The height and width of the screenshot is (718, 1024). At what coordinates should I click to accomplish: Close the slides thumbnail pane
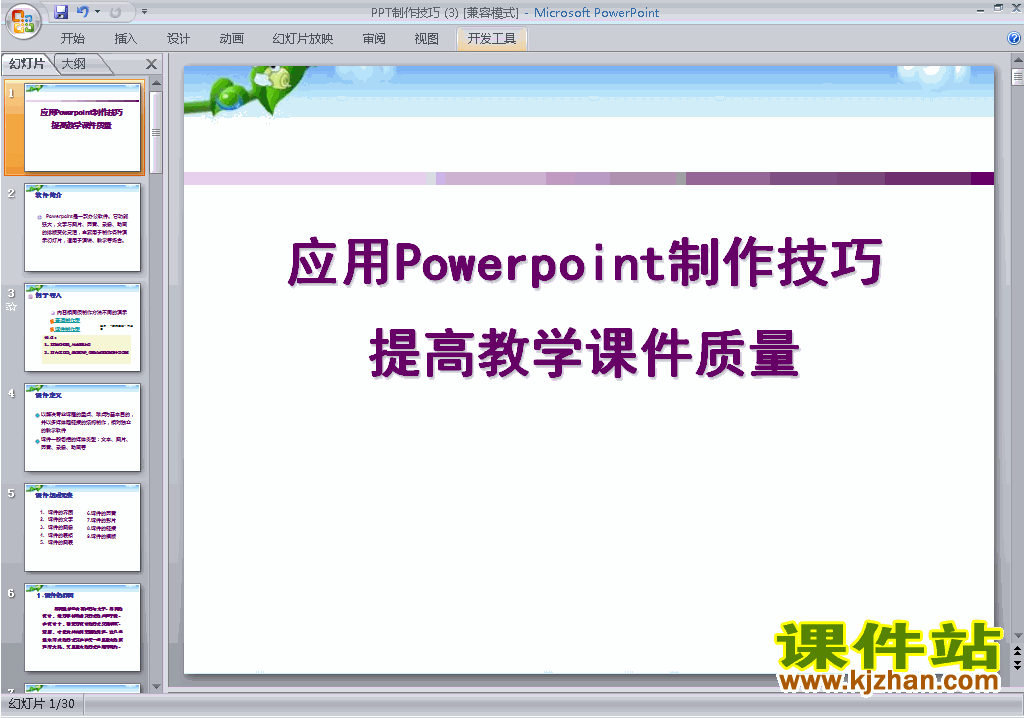[152, 64]
